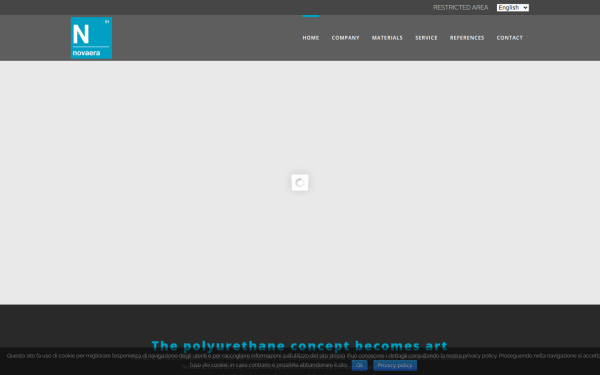This screenshot has height=375, width=600.
Task: Open the Company menu item
Action: click(x=346, y=38)
